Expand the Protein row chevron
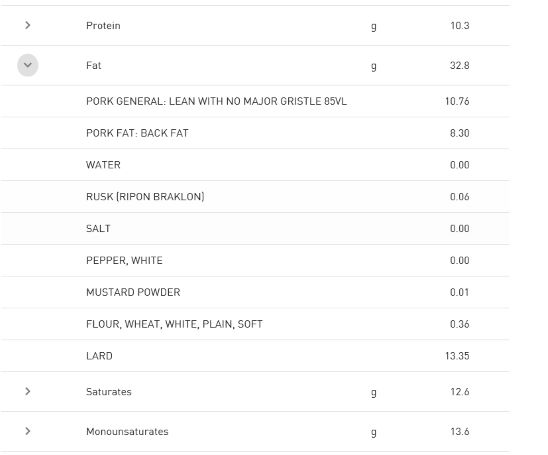The width and height of the screenshot is (548, 455). pyautogui.click(x=28, y=25)
